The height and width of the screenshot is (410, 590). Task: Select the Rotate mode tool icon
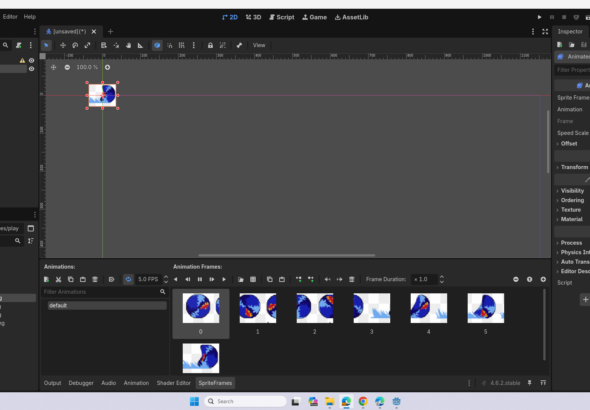pos(75,46)
